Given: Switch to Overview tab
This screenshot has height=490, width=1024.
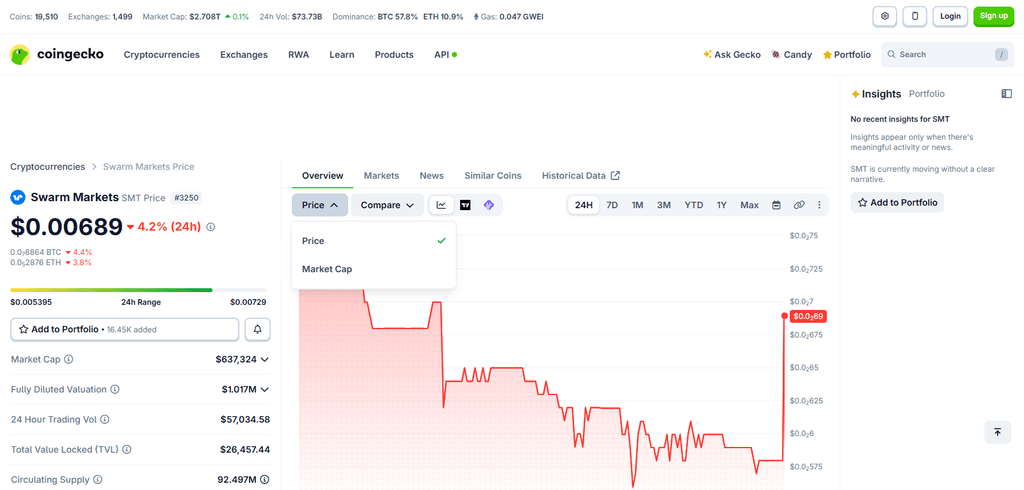Looking at the screenshot, I should (323, 176).
